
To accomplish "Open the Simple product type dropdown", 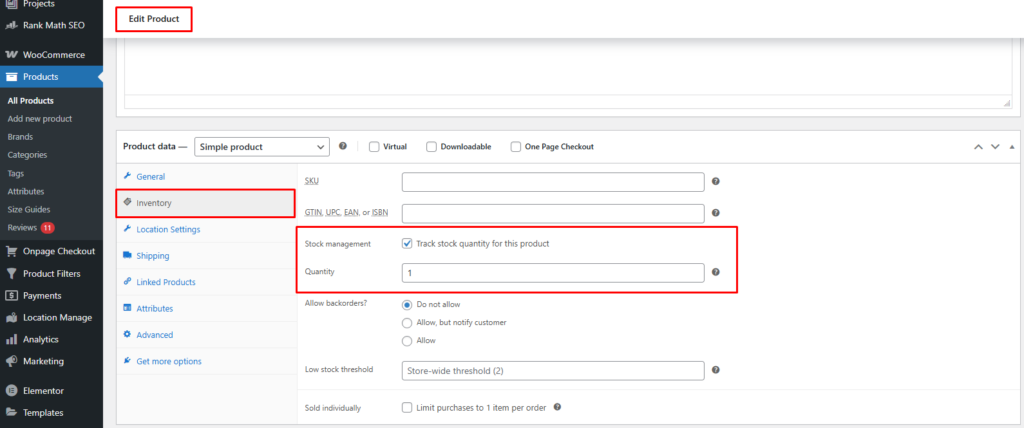I will 262,147.
